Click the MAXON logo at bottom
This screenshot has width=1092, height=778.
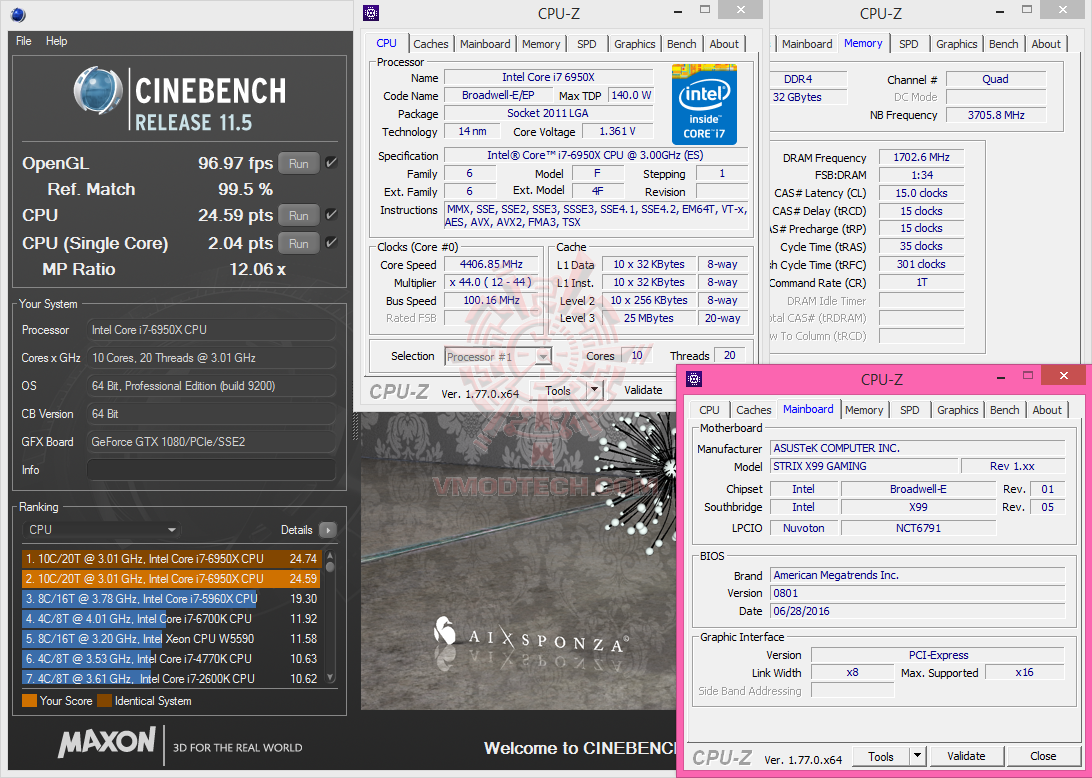(x=107, y=743)
